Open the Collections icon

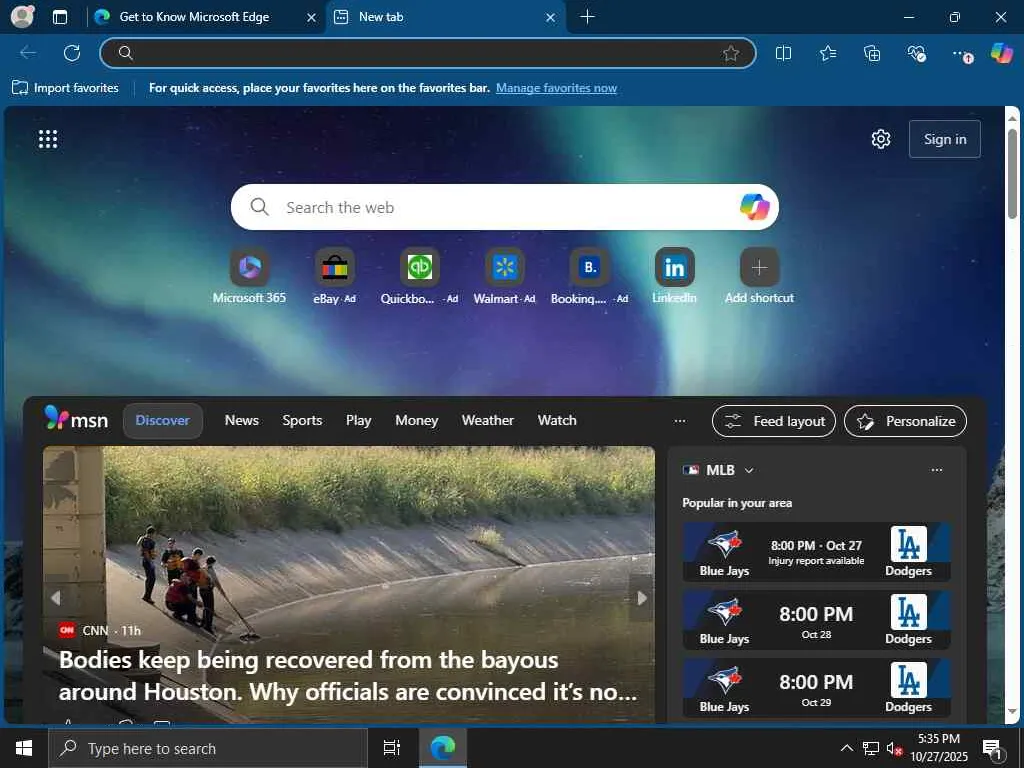point(872,53)
